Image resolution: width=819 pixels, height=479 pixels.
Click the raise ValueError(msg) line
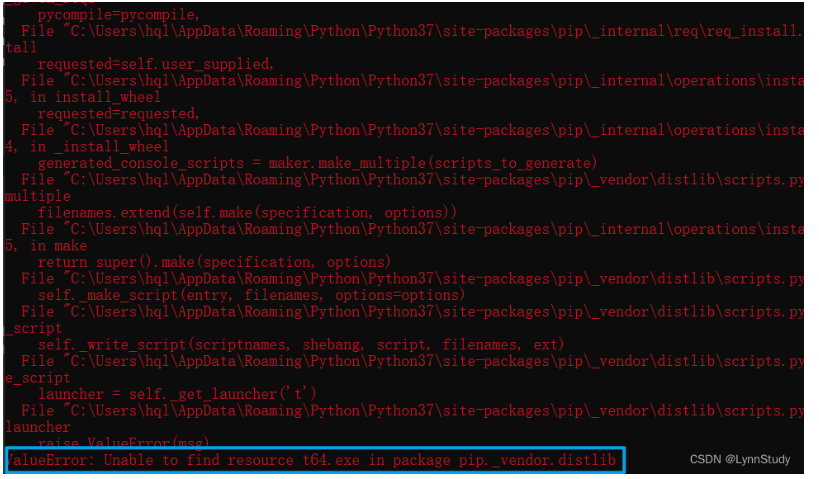point(123,443)
